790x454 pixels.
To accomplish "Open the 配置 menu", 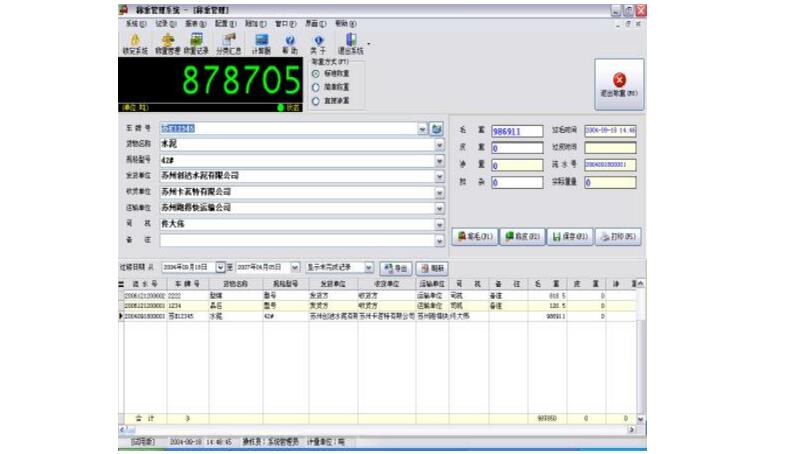I will pyautogui.click(x=226, y=24).
